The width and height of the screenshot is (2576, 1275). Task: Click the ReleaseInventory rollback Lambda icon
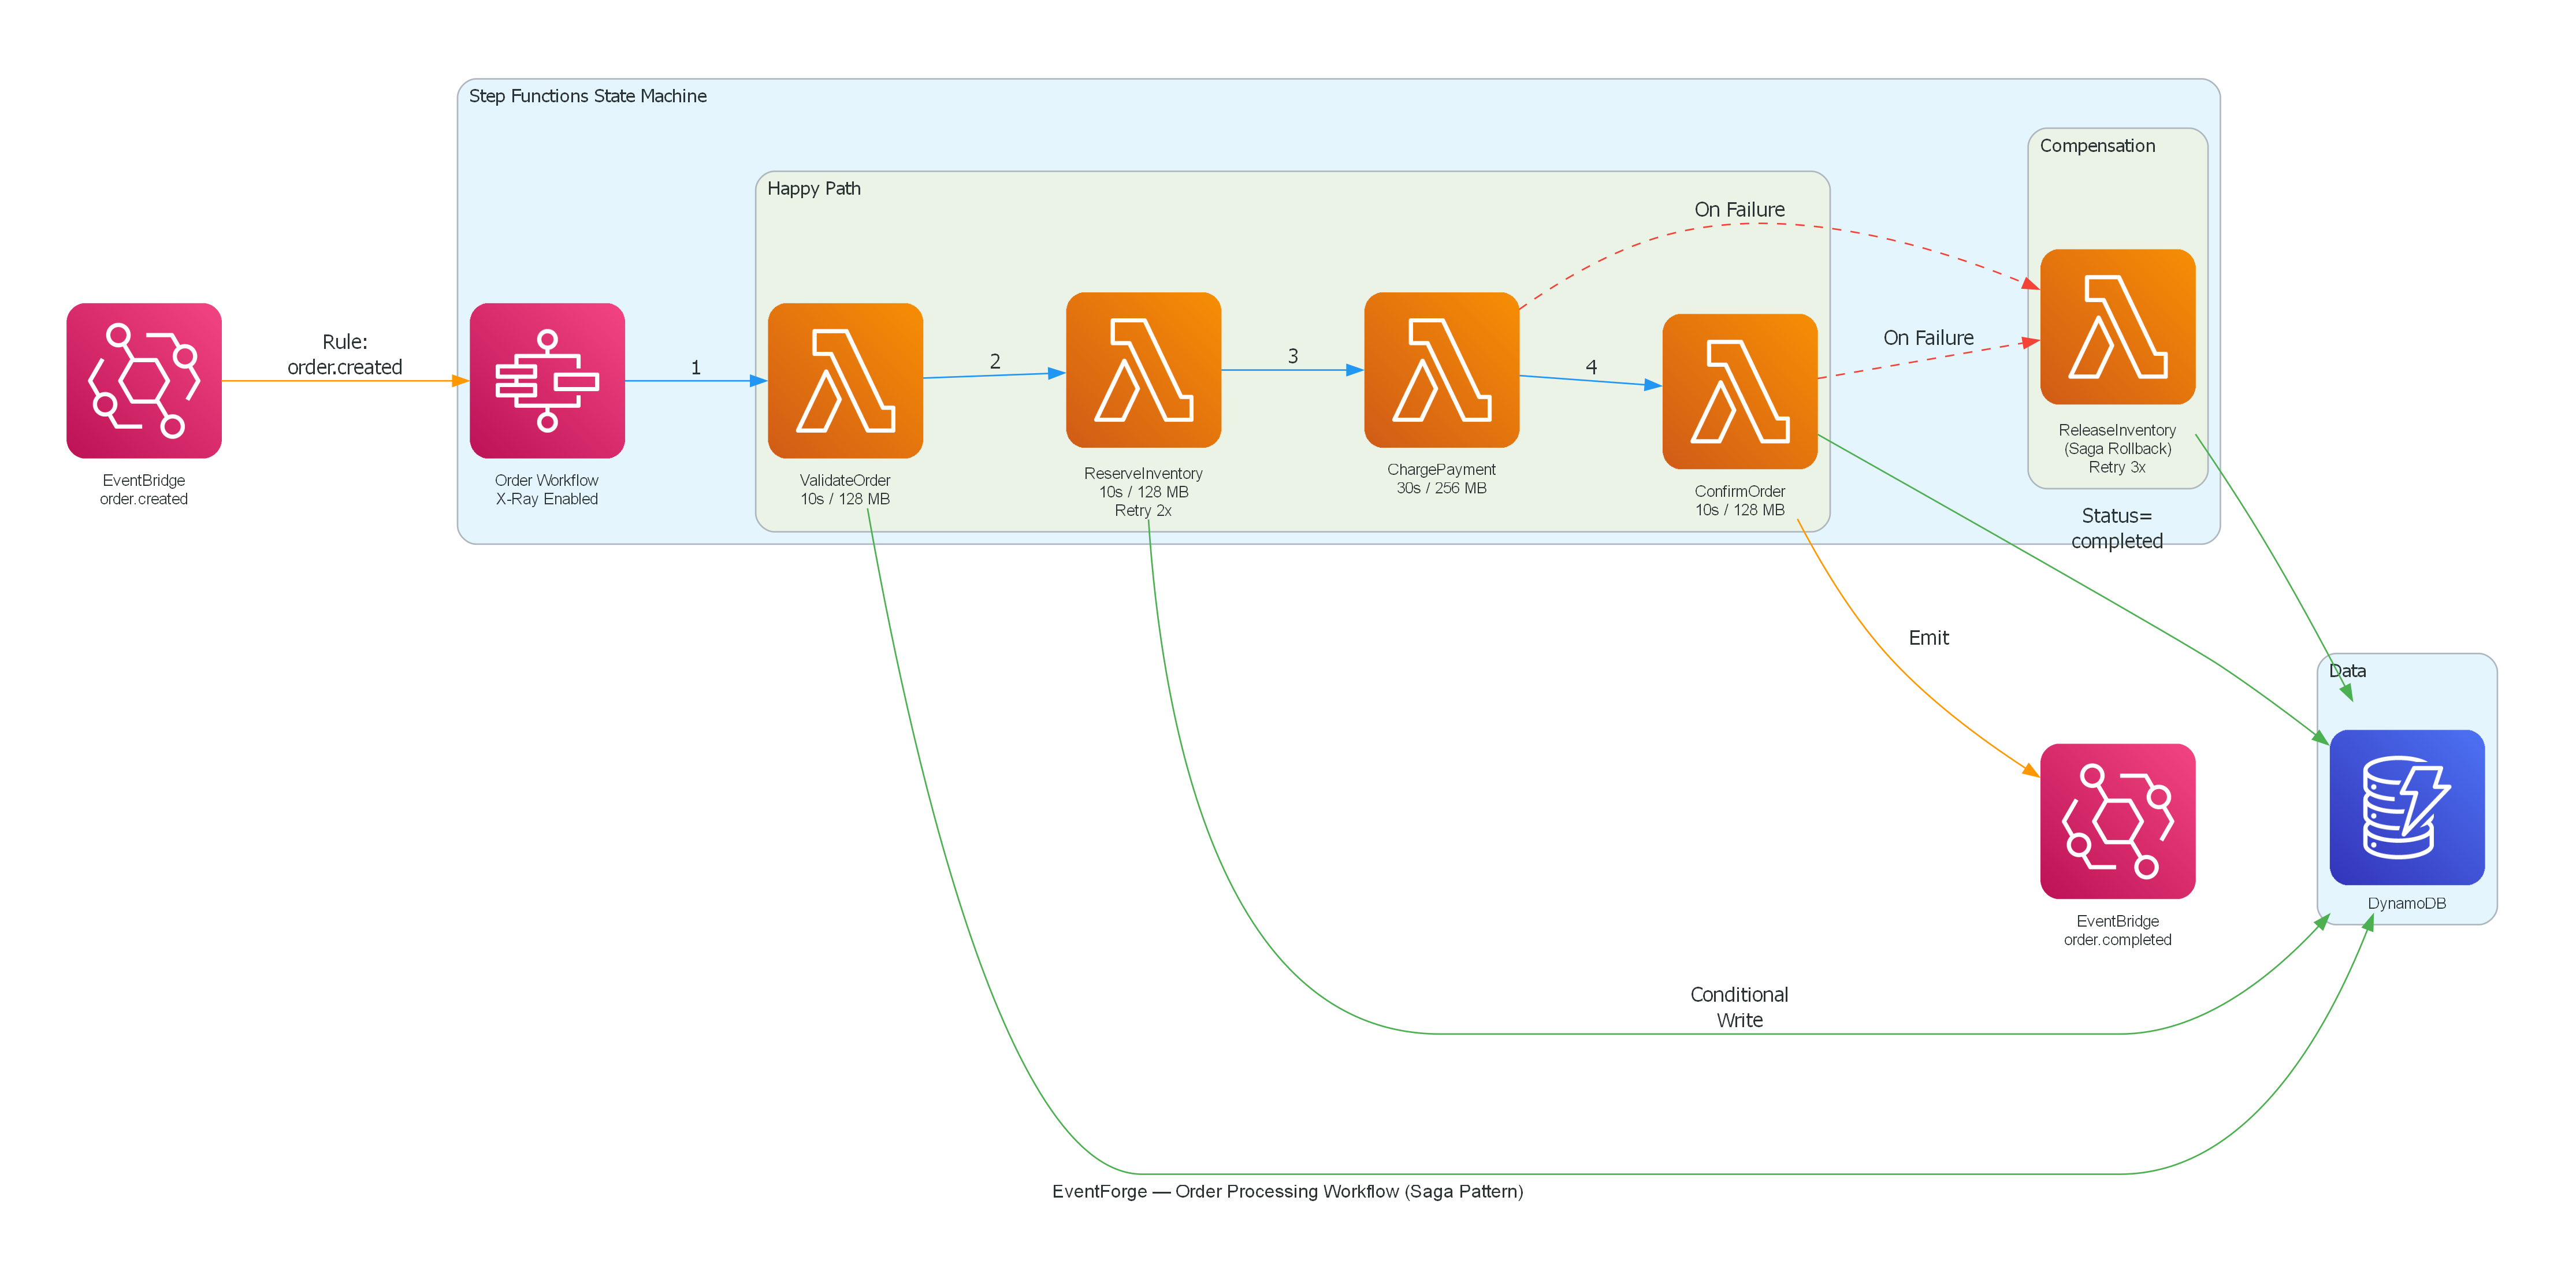click(x=2117, y=327)
